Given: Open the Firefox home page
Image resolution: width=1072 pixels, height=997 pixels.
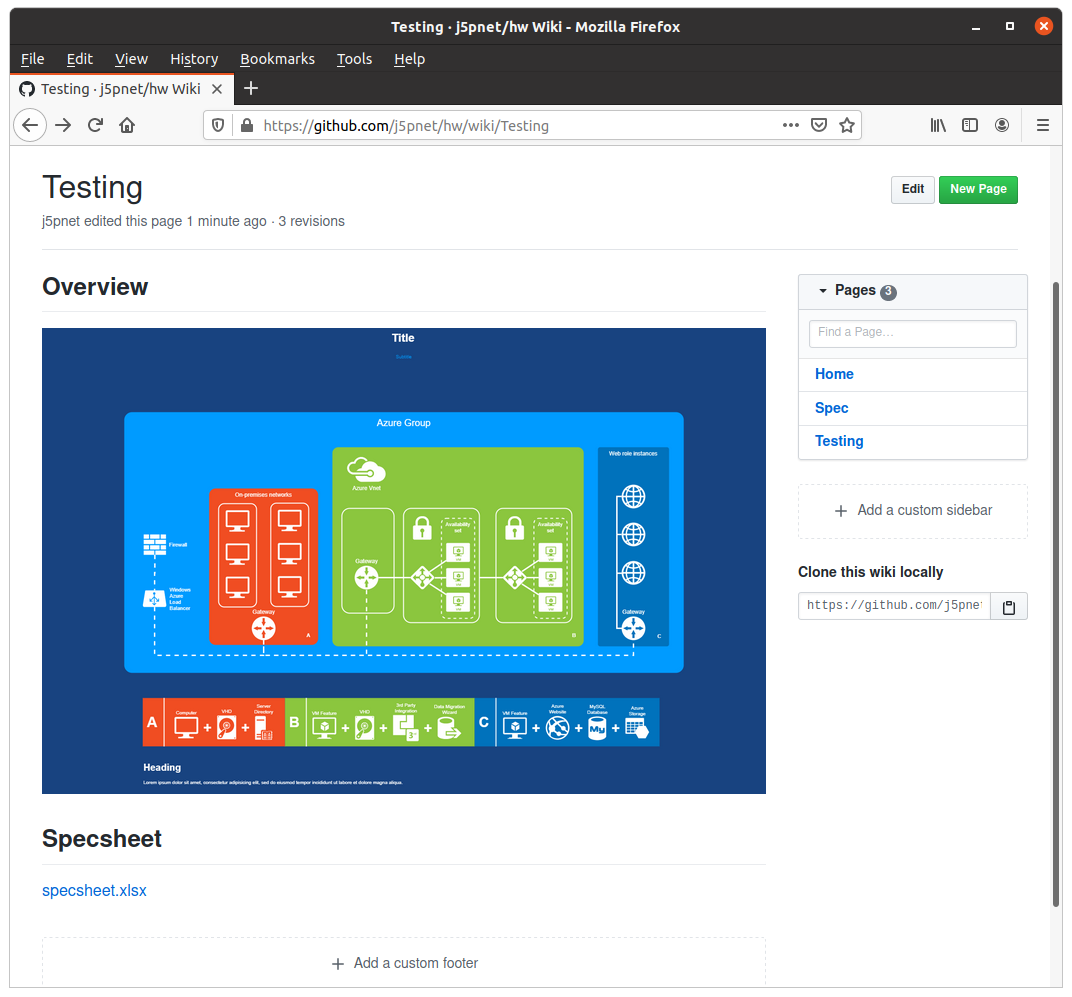Looking at the screenshot, I should tap(127, 125).
